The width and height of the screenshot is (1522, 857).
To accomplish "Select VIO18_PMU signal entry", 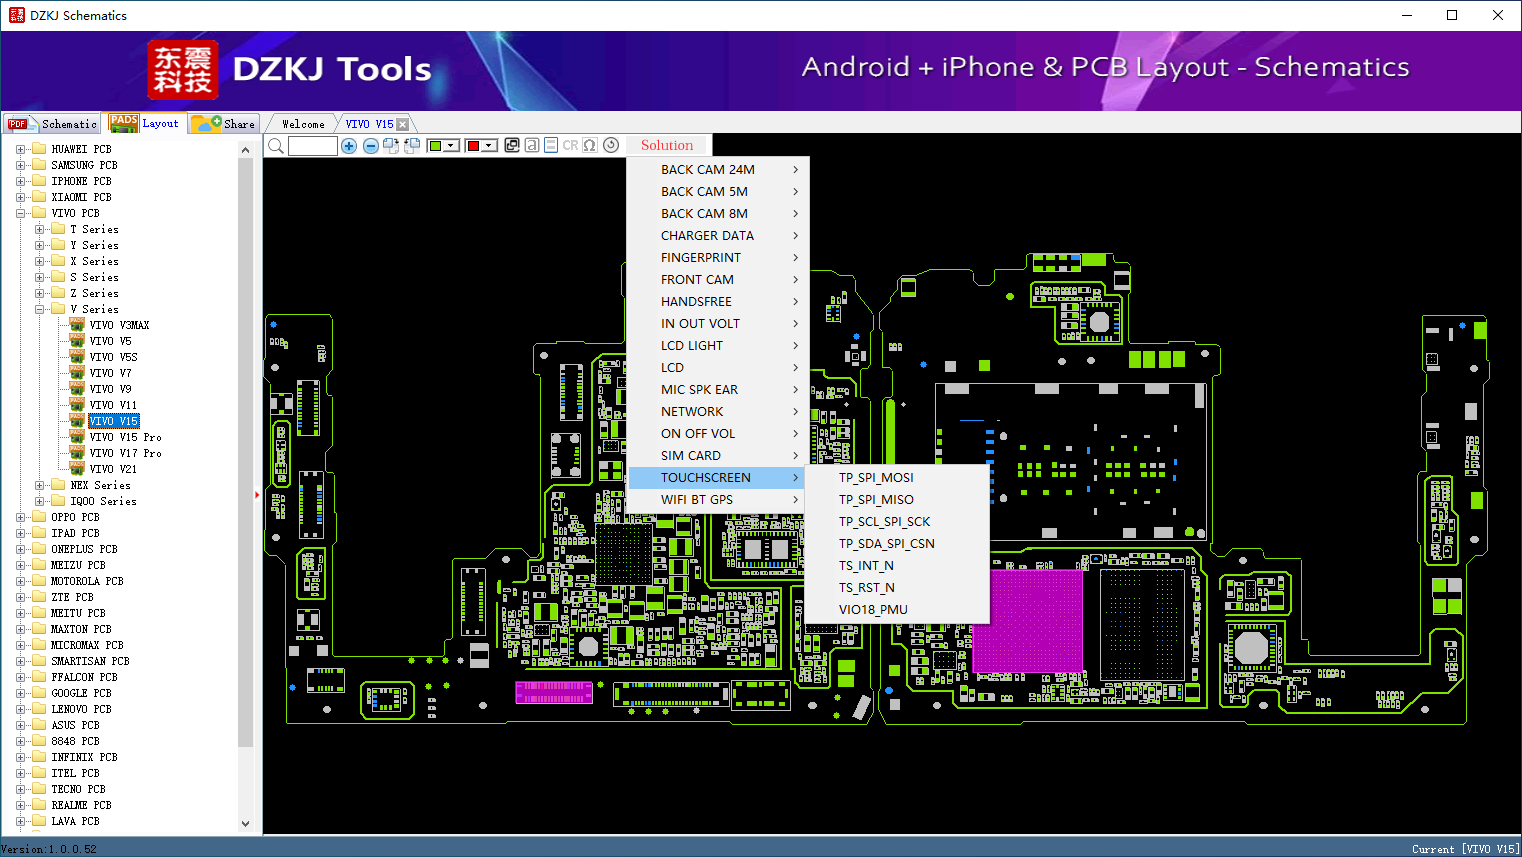I will click(x=898, y=610).
